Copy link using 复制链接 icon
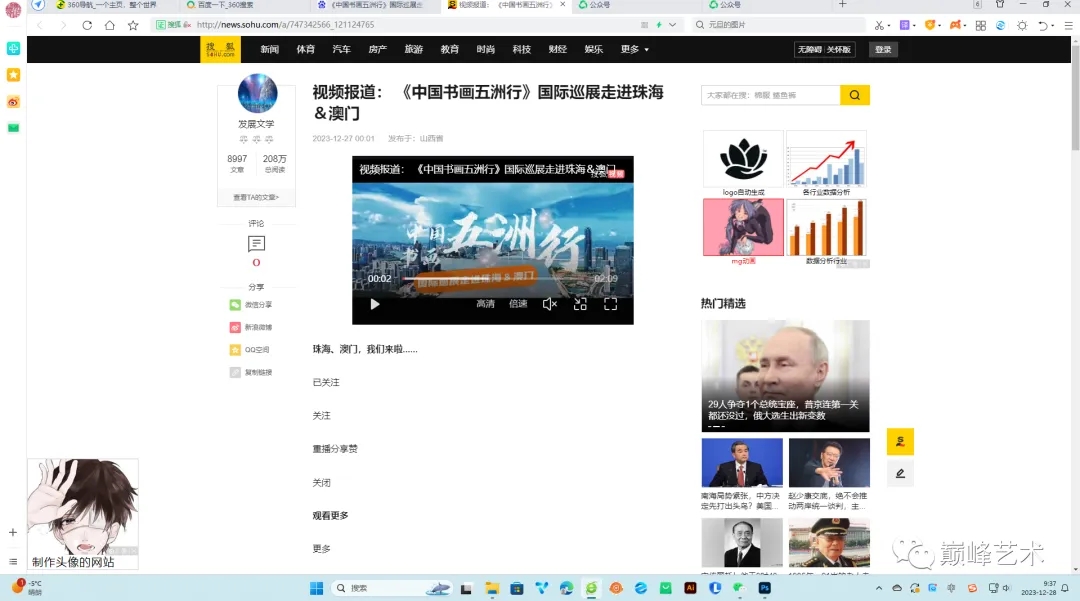 (x=234, y=372)
